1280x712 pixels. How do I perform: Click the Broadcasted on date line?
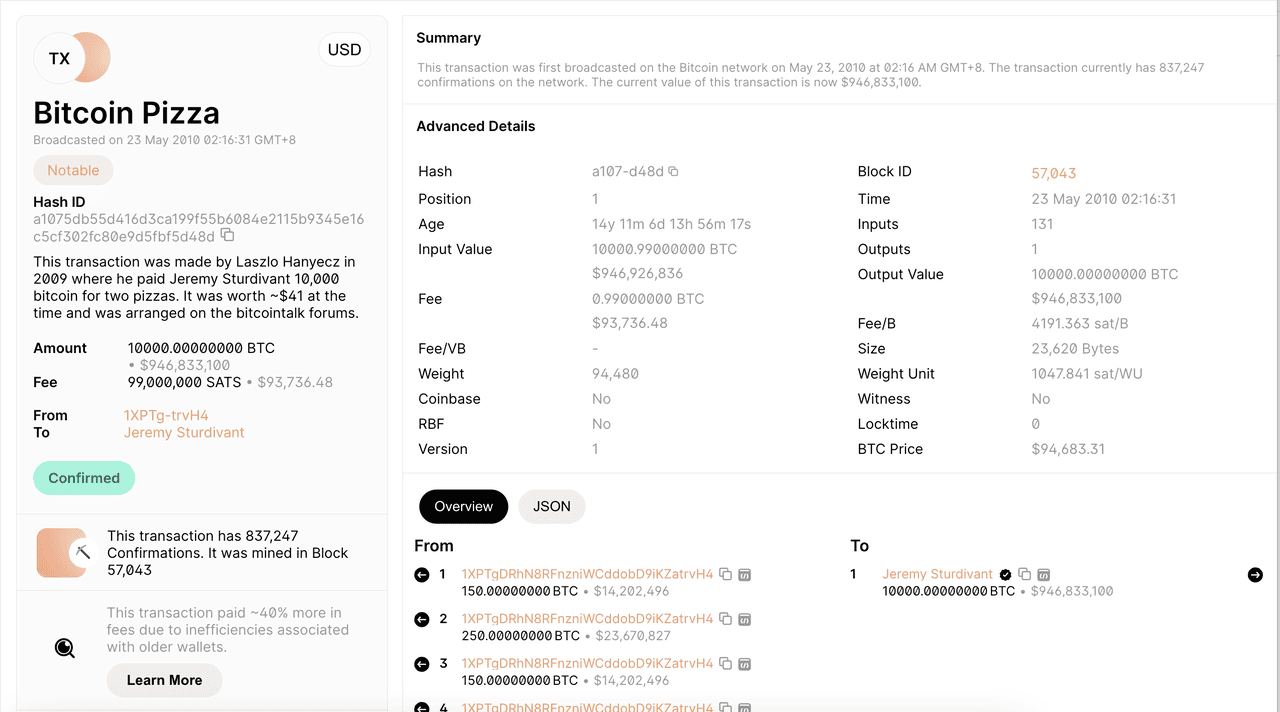tap(164, 140)
